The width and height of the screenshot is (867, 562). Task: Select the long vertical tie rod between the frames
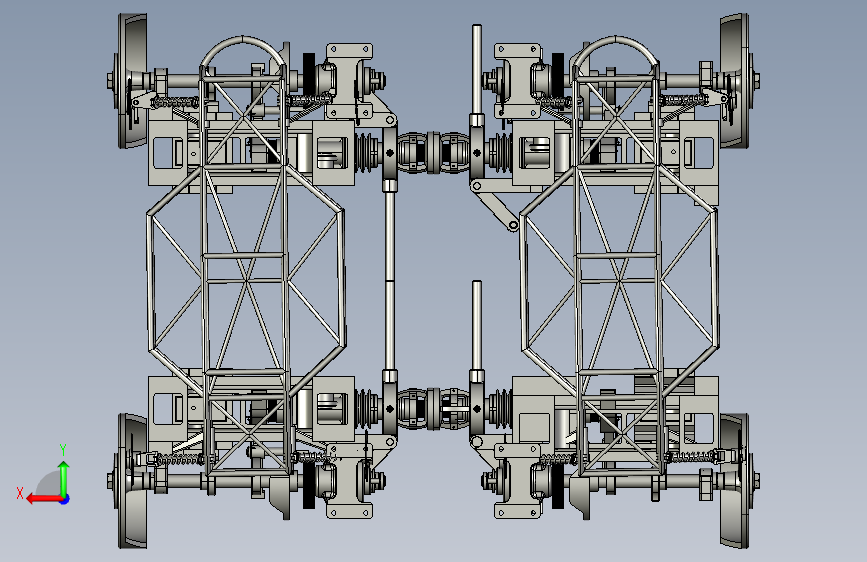[x=390, y=280]
